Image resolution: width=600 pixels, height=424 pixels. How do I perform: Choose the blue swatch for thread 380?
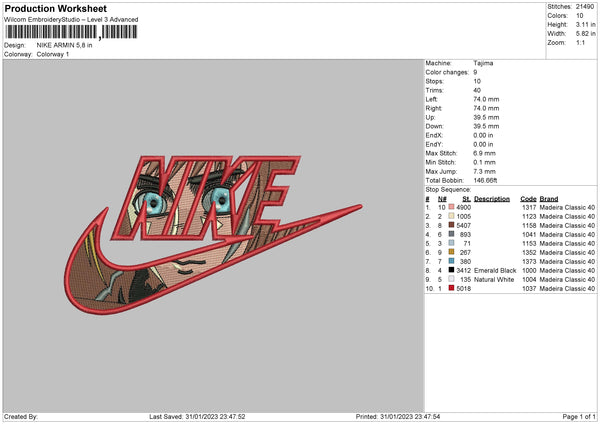[451, 261]
